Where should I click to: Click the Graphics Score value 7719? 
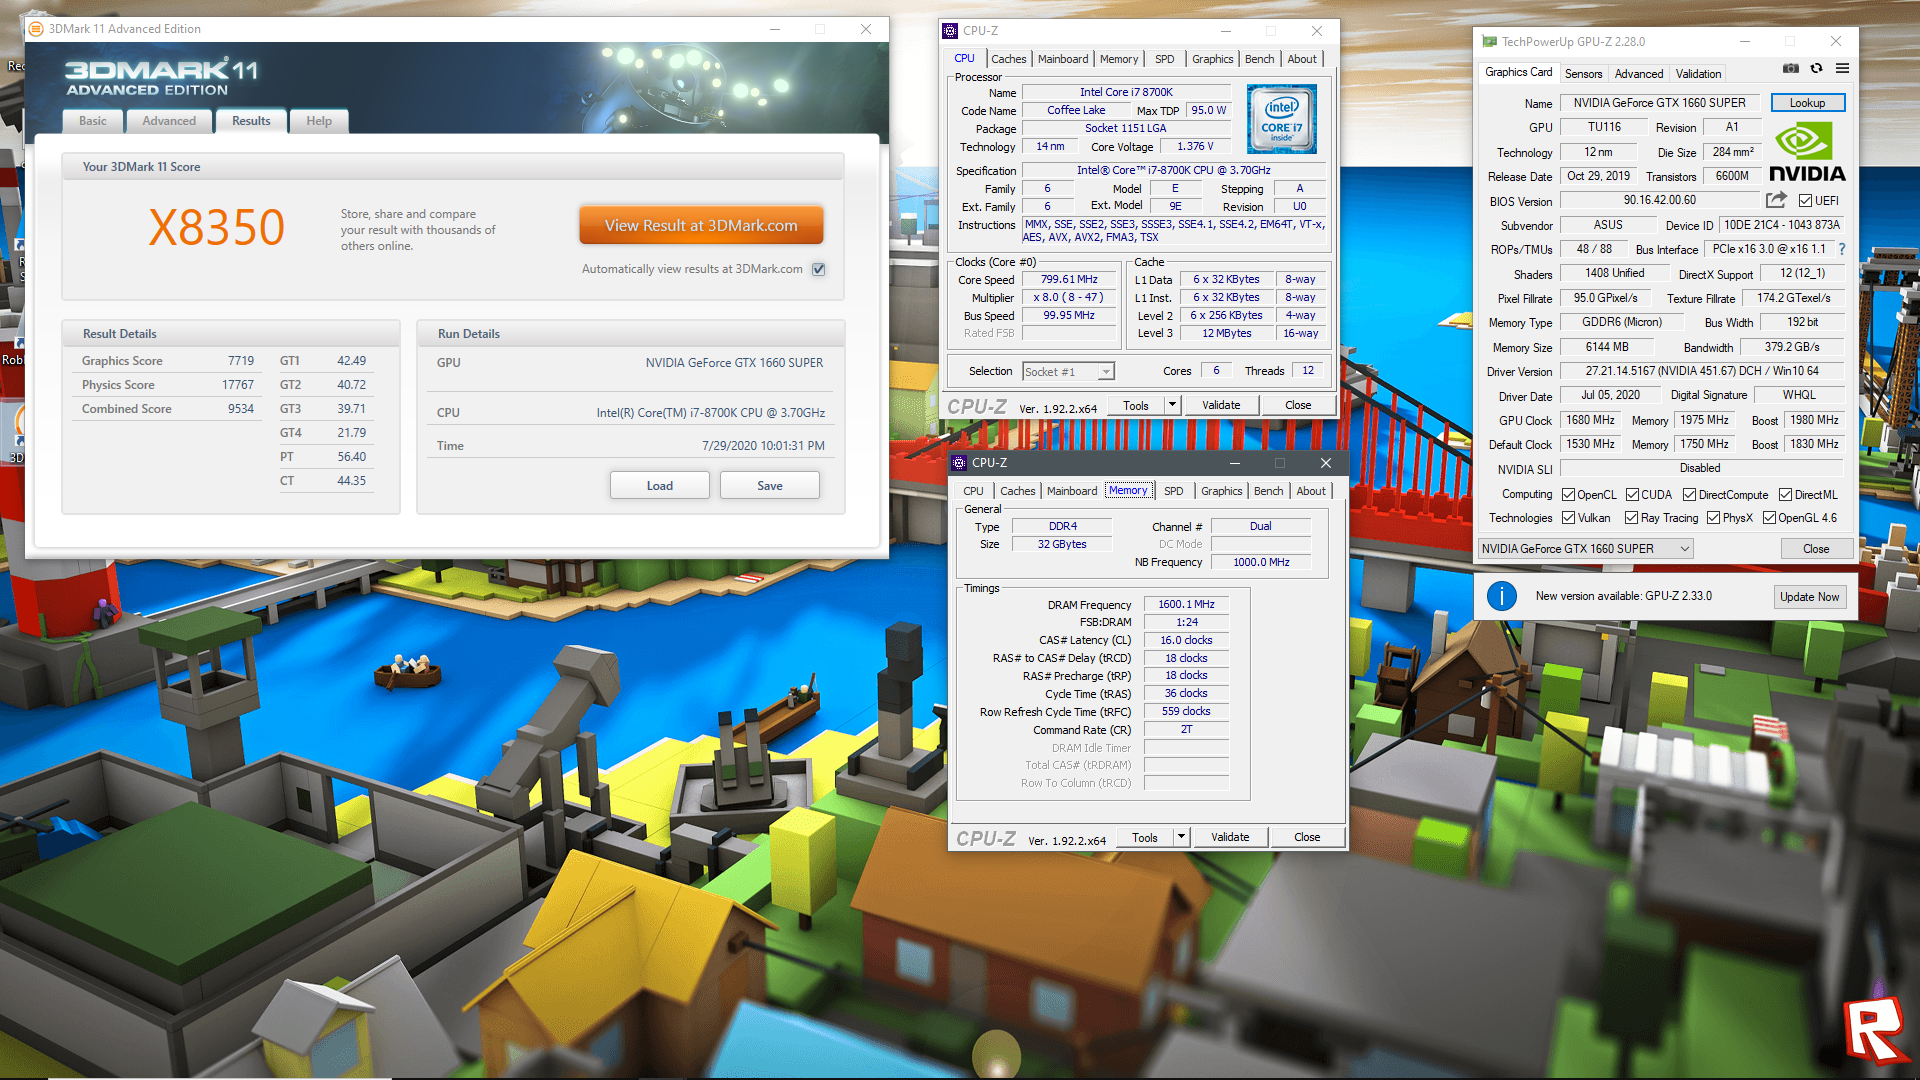[241, 361]
